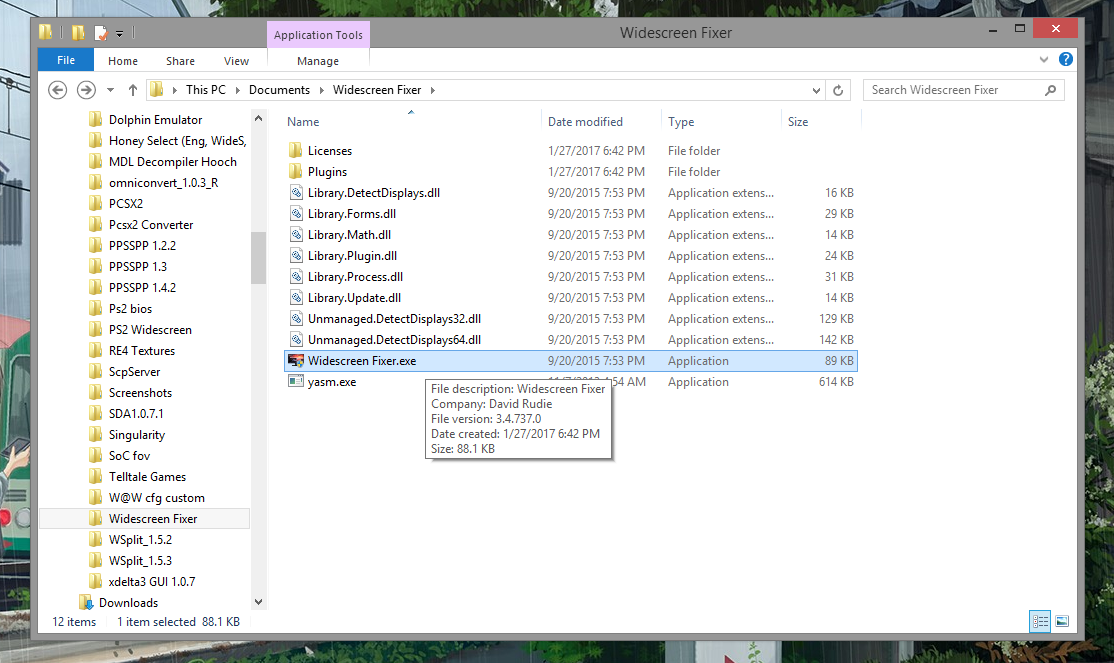Viewport: 1114px width, 663px height.
Task: Open the View ribbon tab
Action: click(x=237, y=61)
